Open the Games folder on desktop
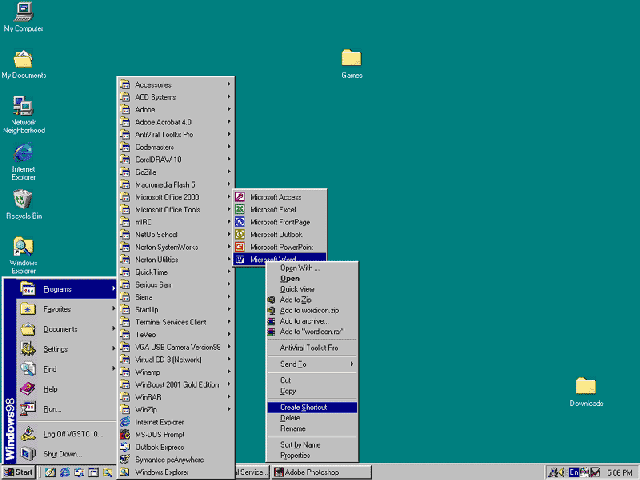 351,64
